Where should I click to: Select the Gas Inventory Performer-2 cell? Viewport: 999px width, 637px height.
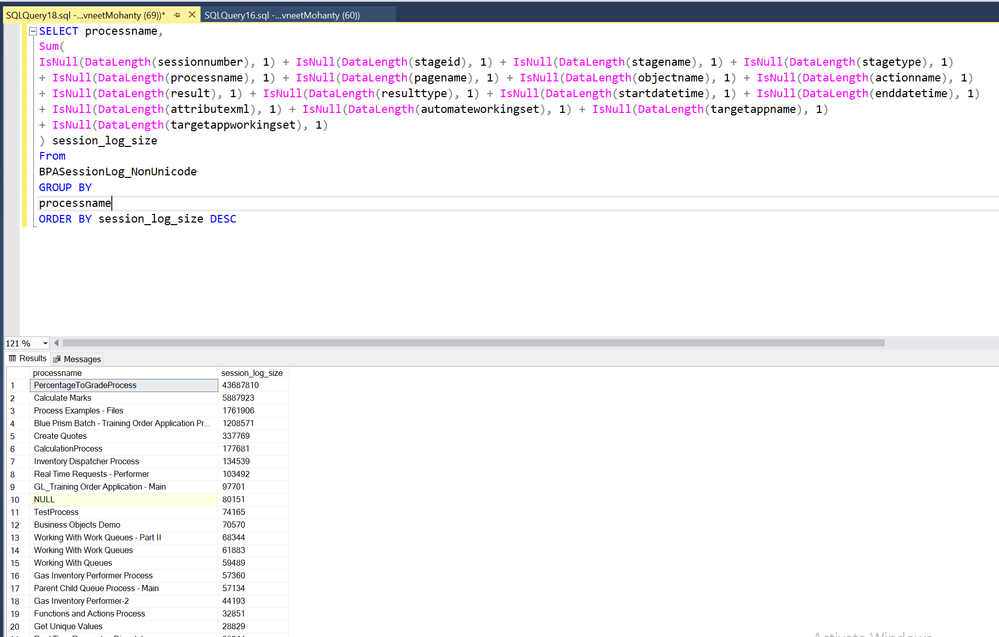point(124,602)
